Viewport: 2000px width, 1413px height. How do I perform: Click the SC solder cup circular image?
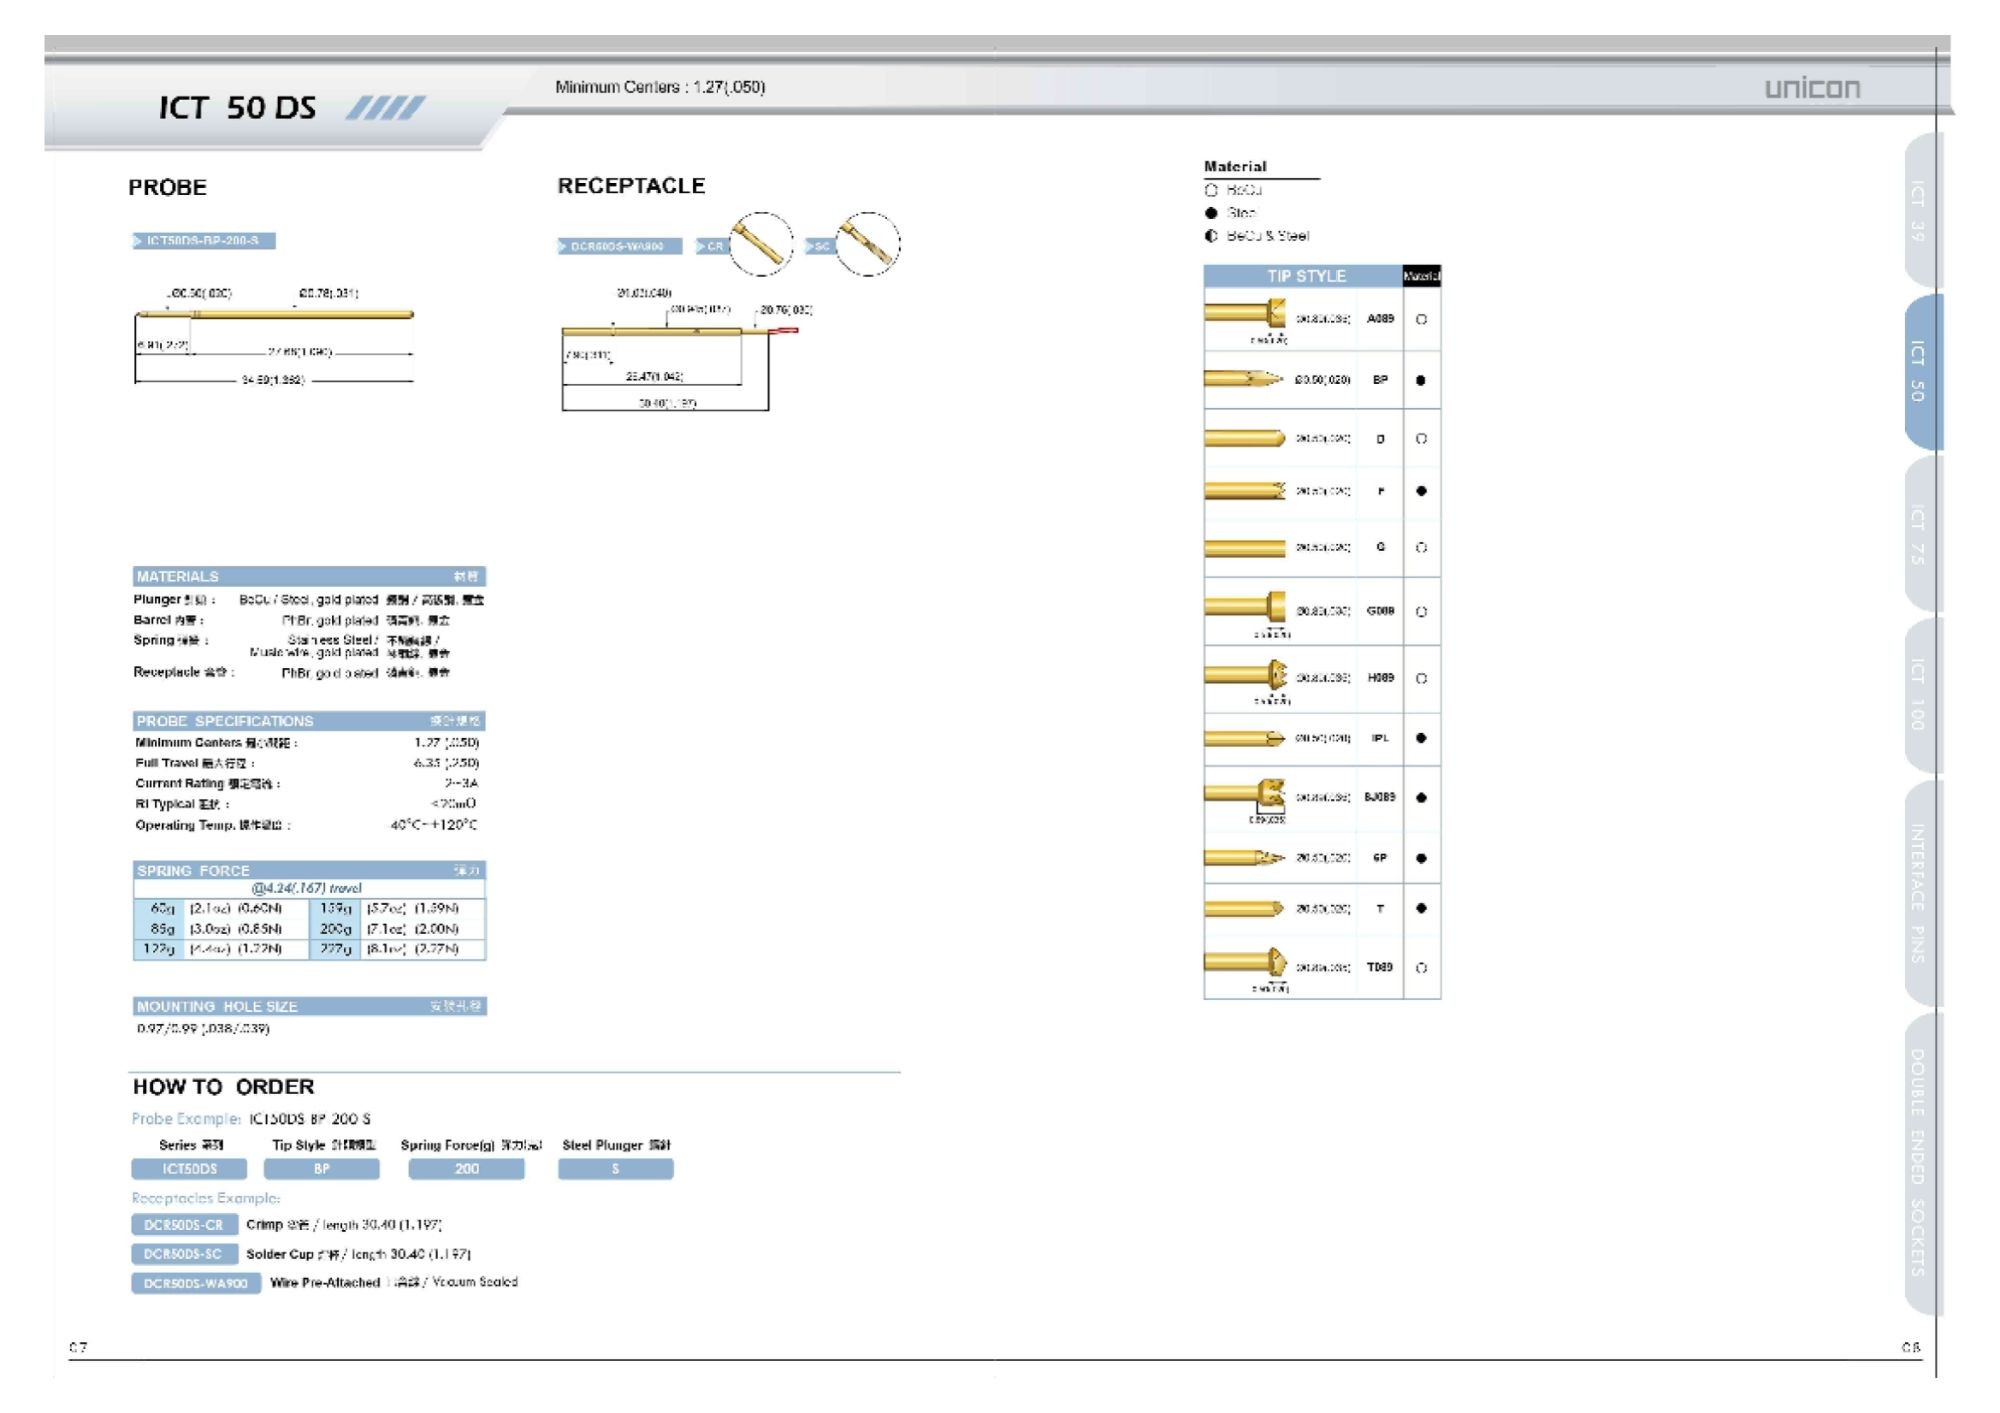coord(867,244)
